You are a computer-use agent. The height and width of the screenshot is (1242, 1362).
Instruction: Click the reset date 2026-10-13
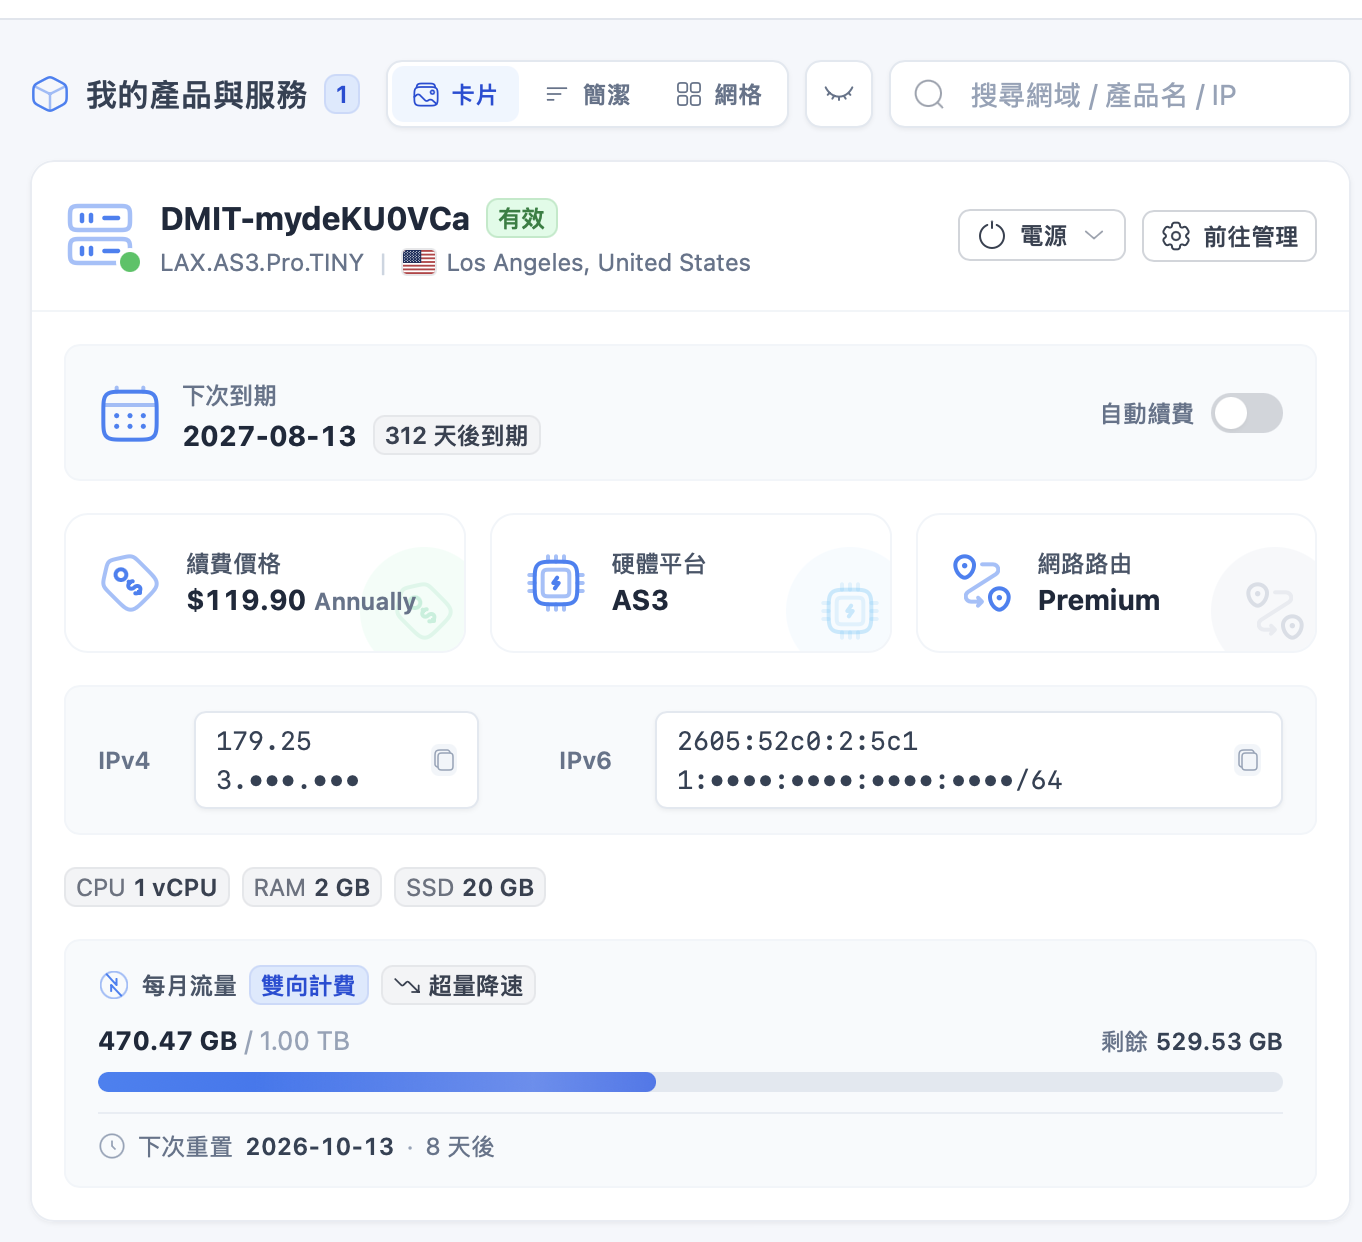point(320,1146)
